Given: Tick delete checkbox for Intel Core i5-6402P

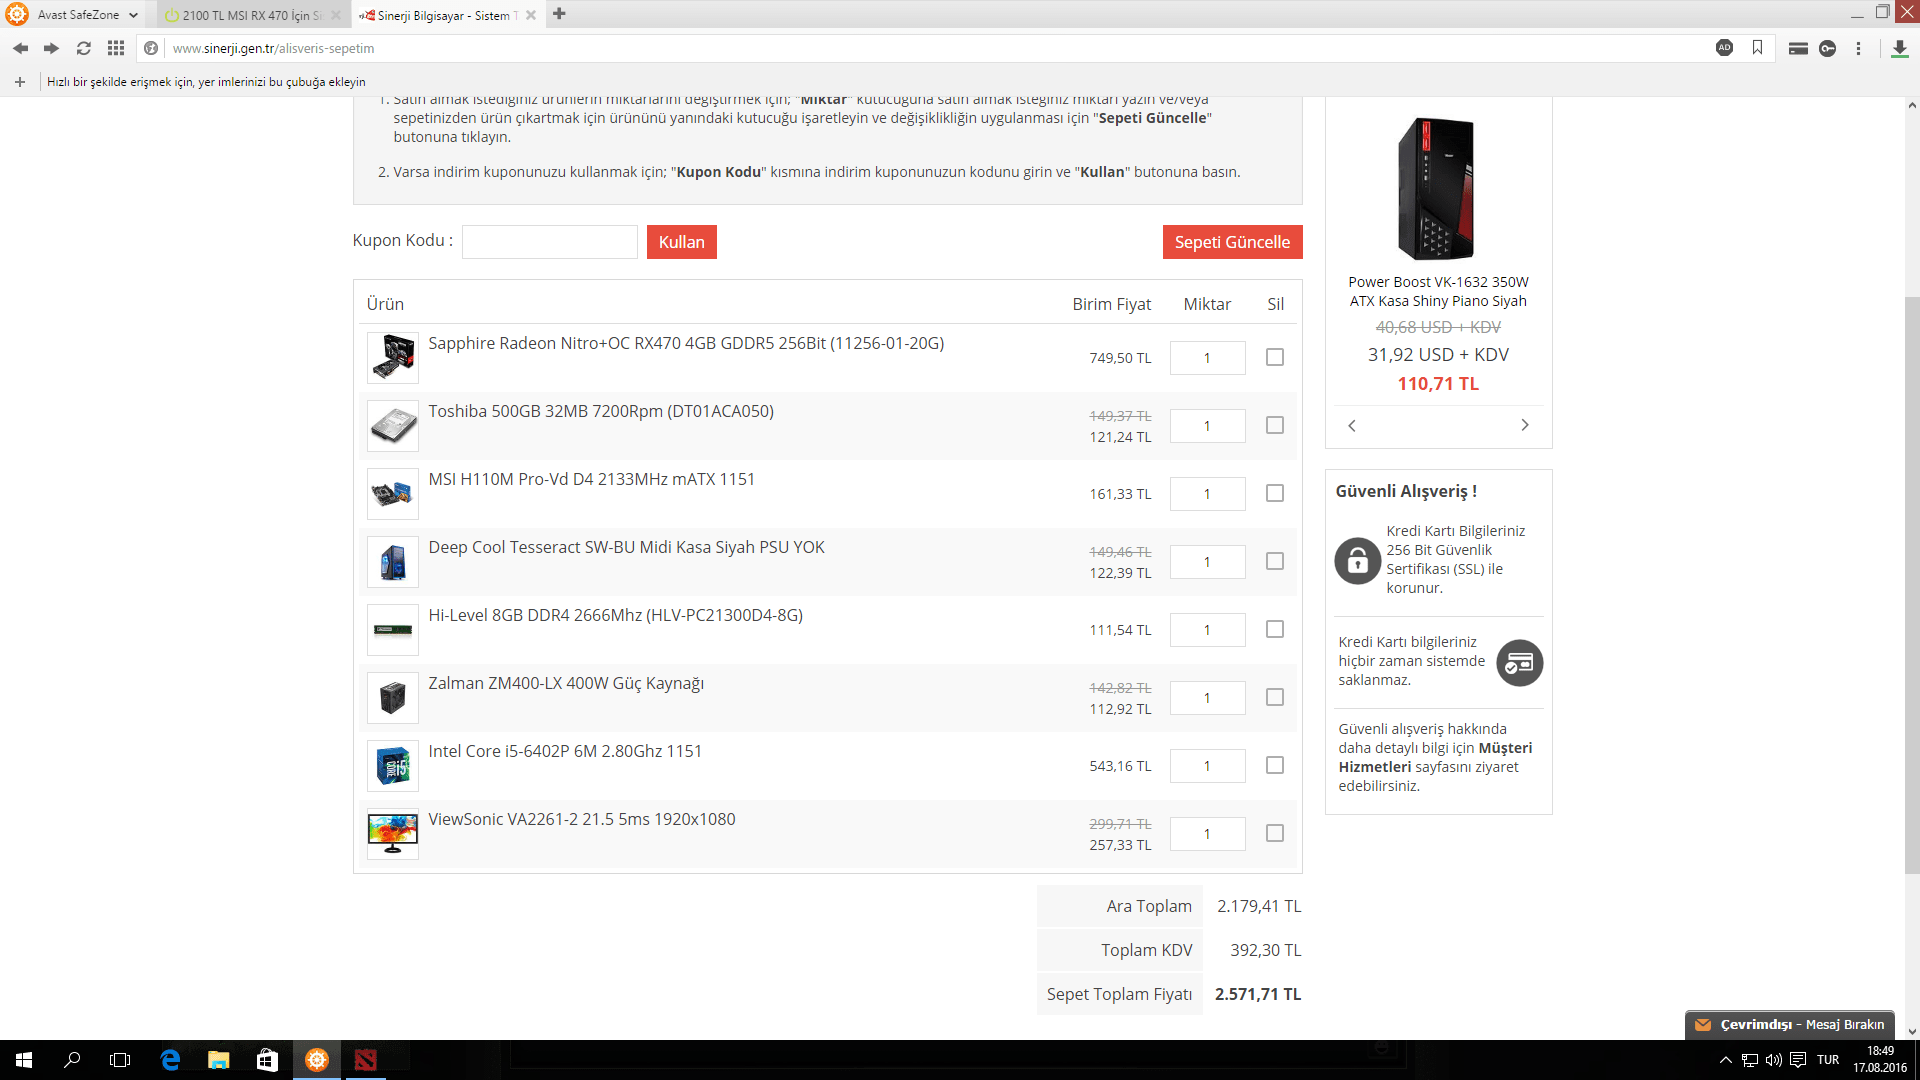Looking at the screenshot, I should (1274, 765).
